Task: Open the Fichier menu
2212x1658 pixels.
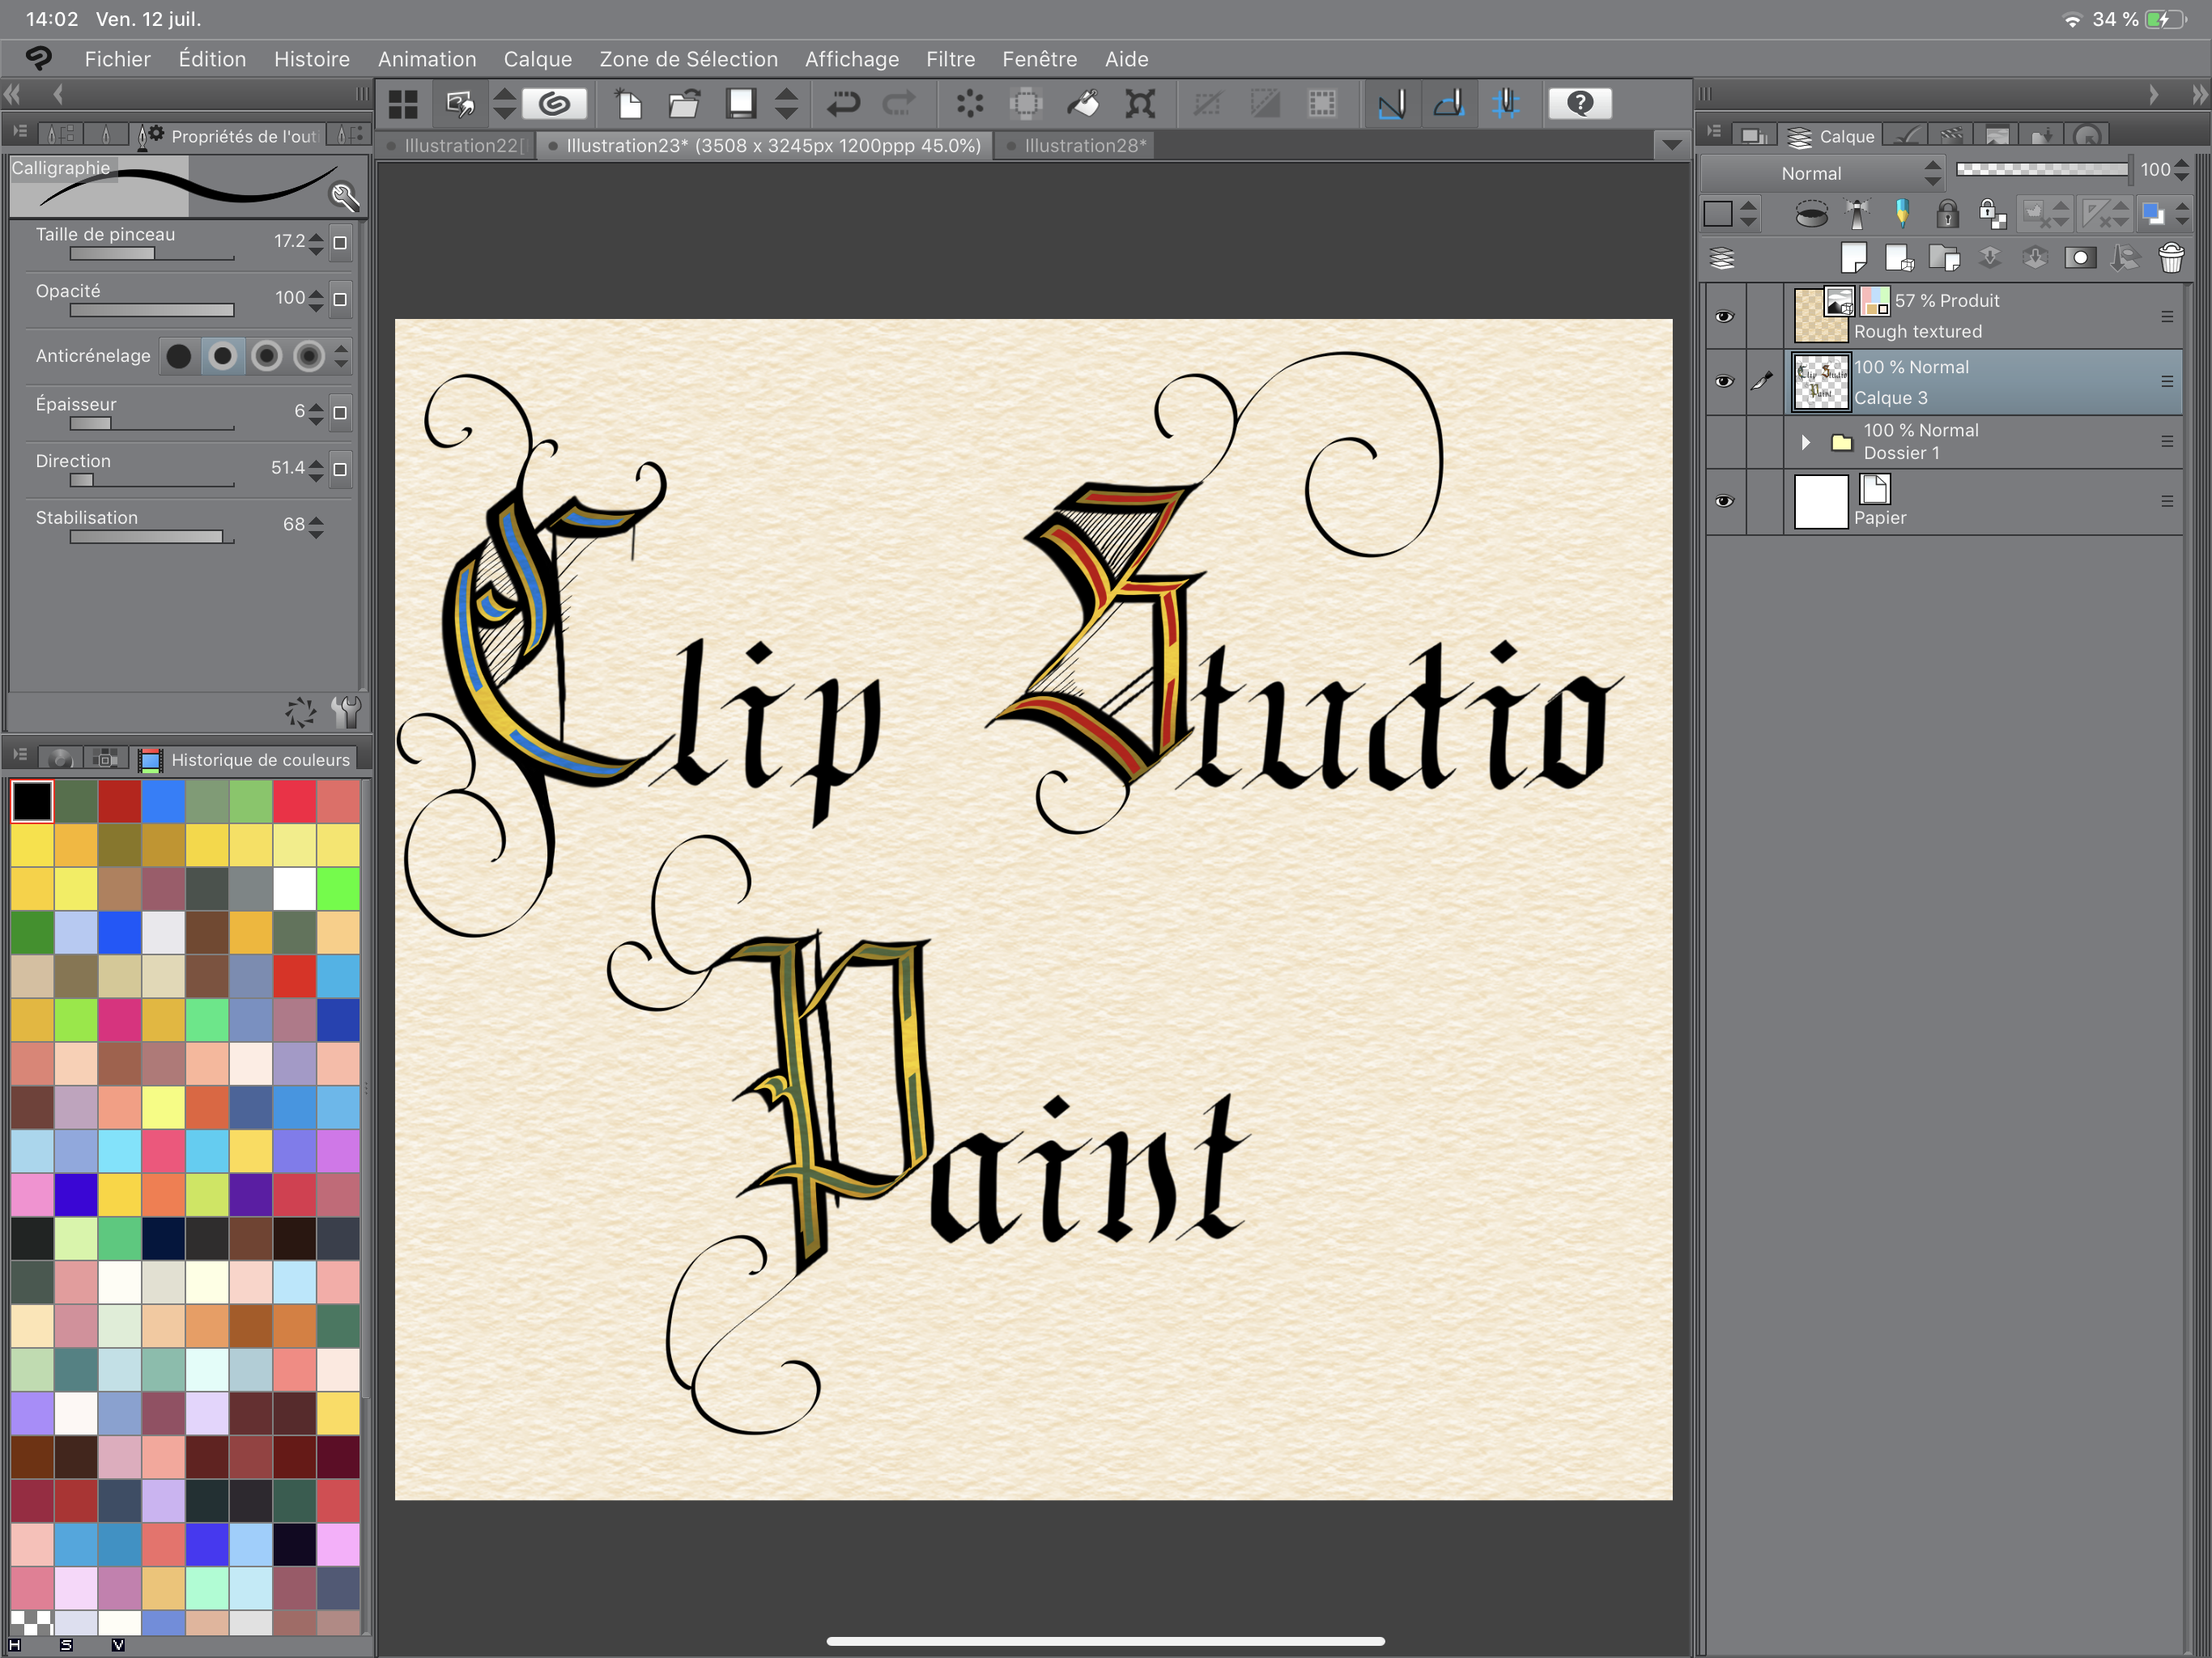Action: [x=117, y=59]
